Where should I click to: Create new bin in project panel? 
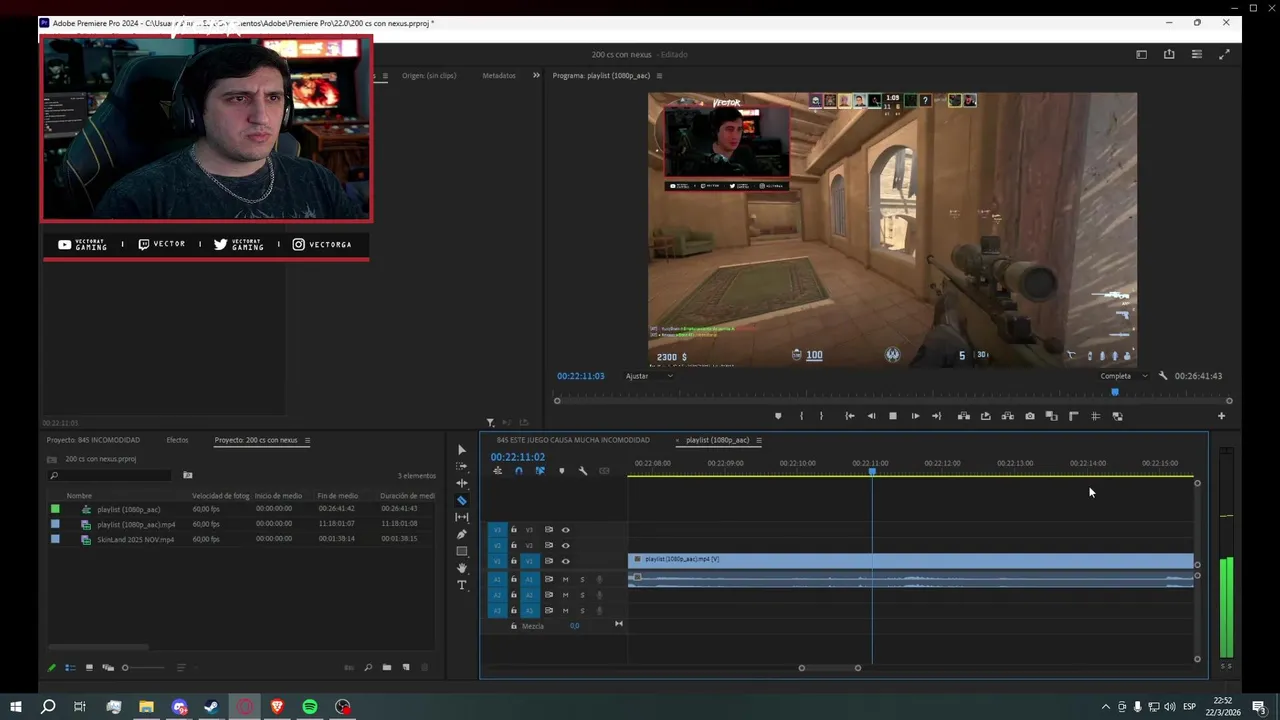(x=387, y=667)
